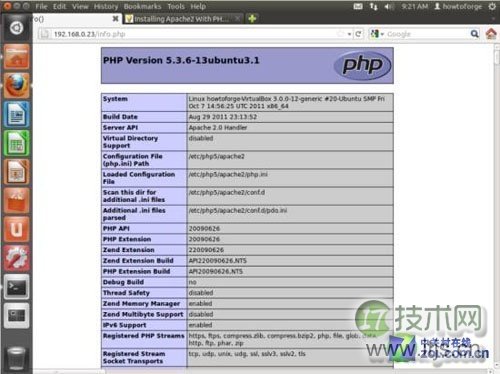
Task: Open the Ubuntu Dash home button
Action: pos(16,28)
